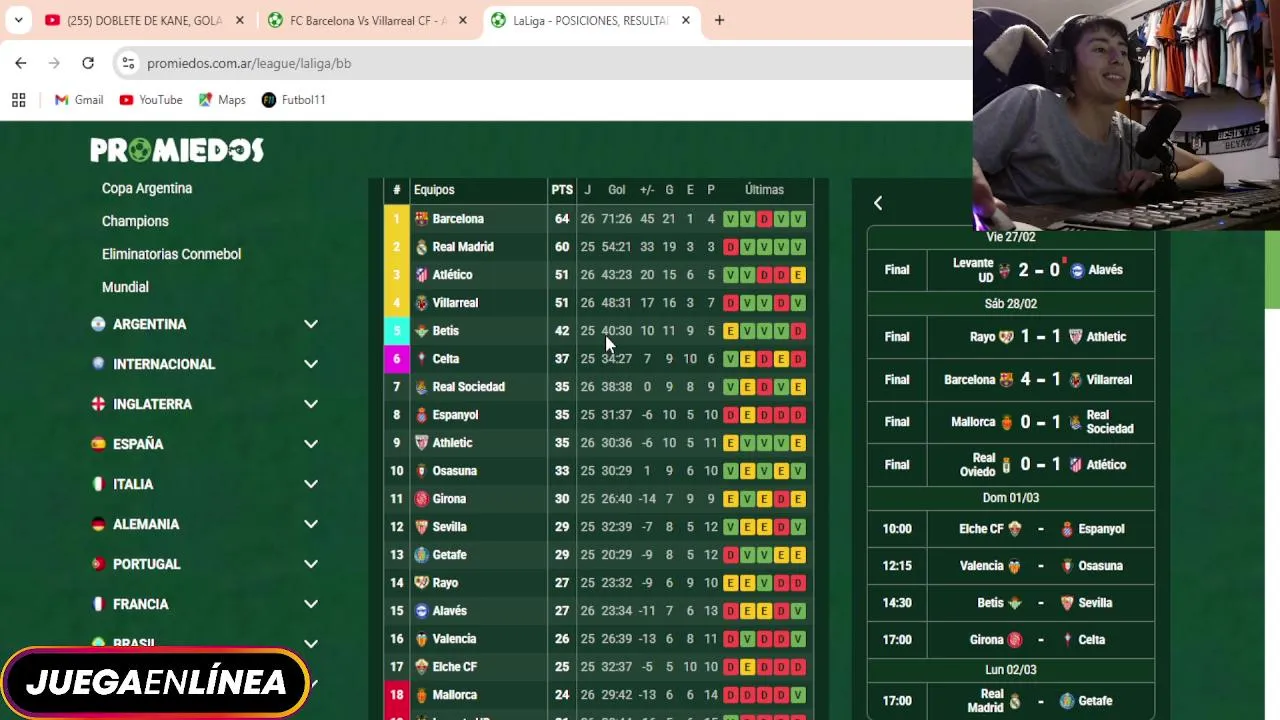Expand the PORTUGAL section chevron
Image resolution: width=1280 pixels, height=720 pixels.
[x=311, y=564]
